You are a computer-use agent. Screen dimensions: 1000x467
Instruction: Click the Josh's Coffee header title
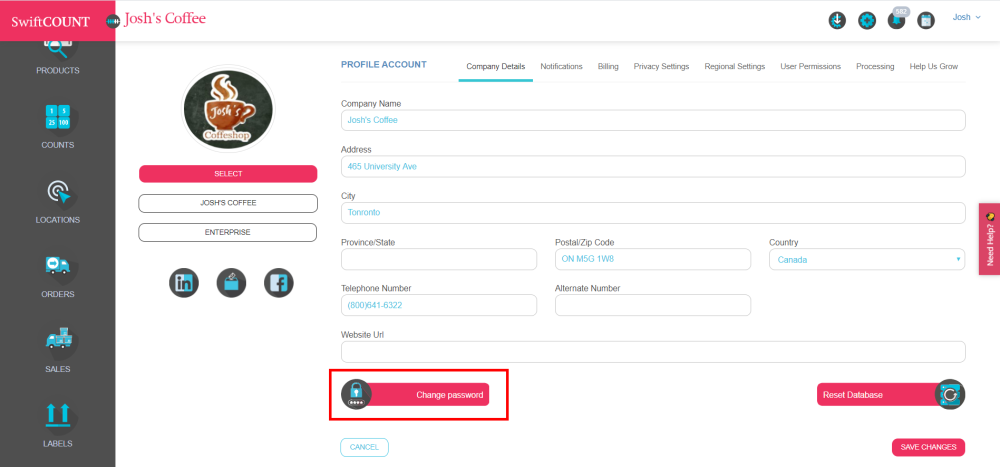point(165,19)
